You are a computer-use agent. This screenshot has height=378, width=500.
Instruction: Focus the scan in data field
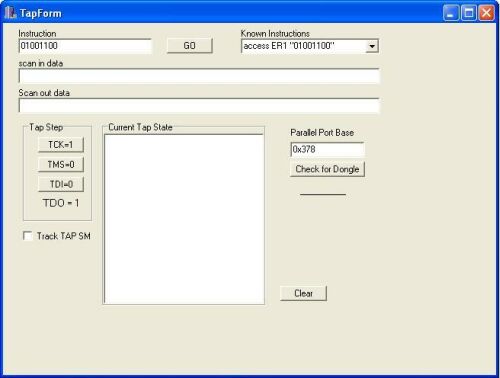click(199, 76)
